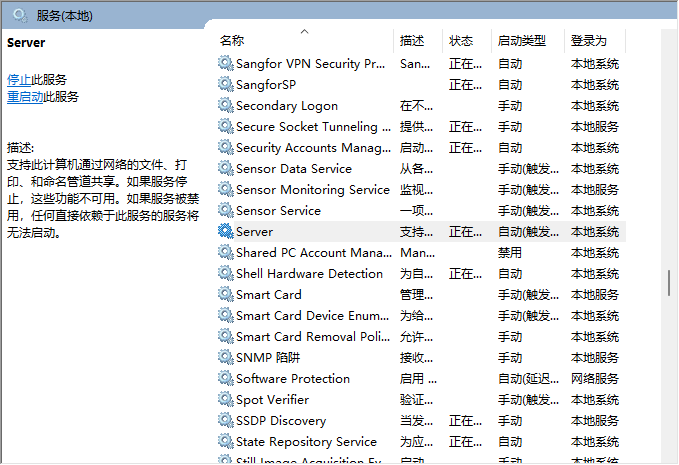Click the gear icon of Shared PC Account Manager
679x465 pixels.
[x=226, y=252]
